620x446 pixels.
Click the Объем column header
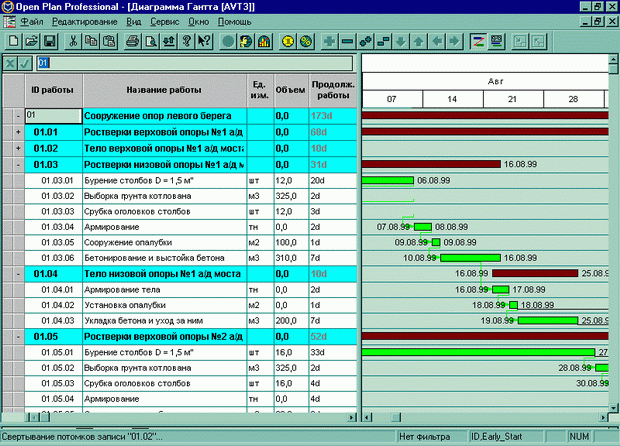[x=290, y=91]
